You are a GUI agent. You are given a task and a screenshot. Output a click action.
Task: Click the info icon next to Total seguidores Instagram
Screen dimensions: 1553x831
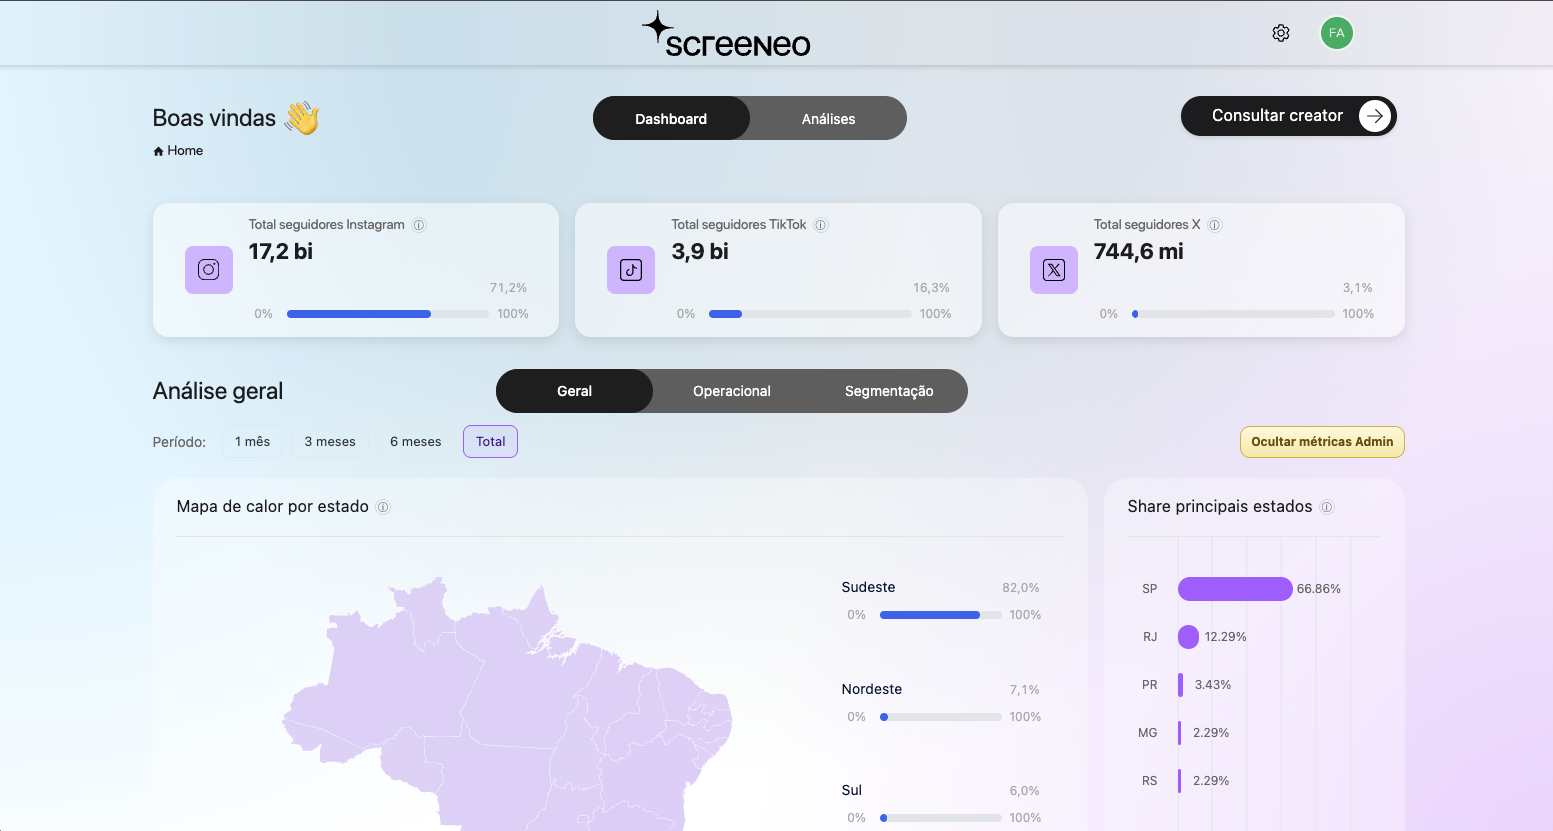[x=419, y=224]
